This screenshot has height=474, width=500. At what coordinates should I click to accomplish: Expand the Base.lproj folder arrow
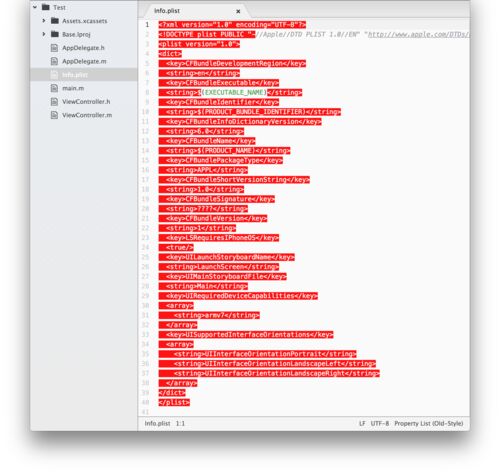(x=44, y=34)
